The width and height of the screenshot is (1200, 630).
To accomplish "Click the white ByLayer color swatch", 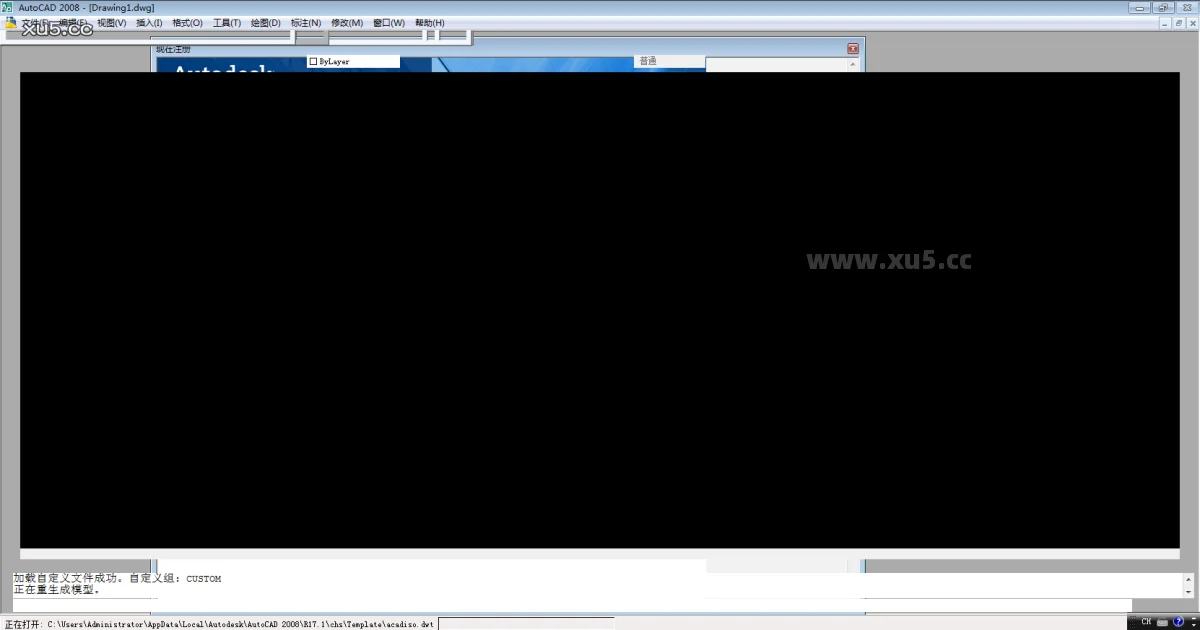I will pos(313,62).
